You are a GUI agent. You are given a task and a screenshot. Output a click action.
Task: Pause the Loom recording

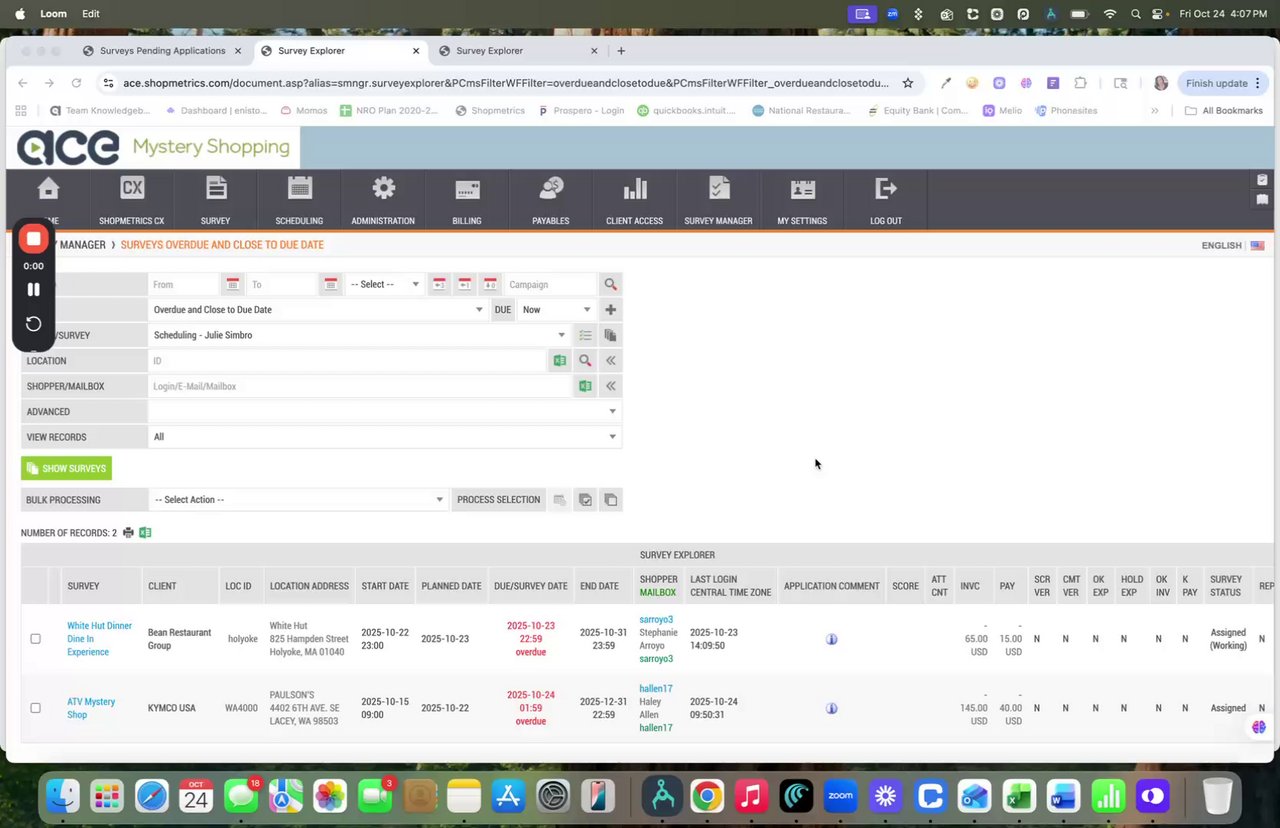tap(33, 289)
